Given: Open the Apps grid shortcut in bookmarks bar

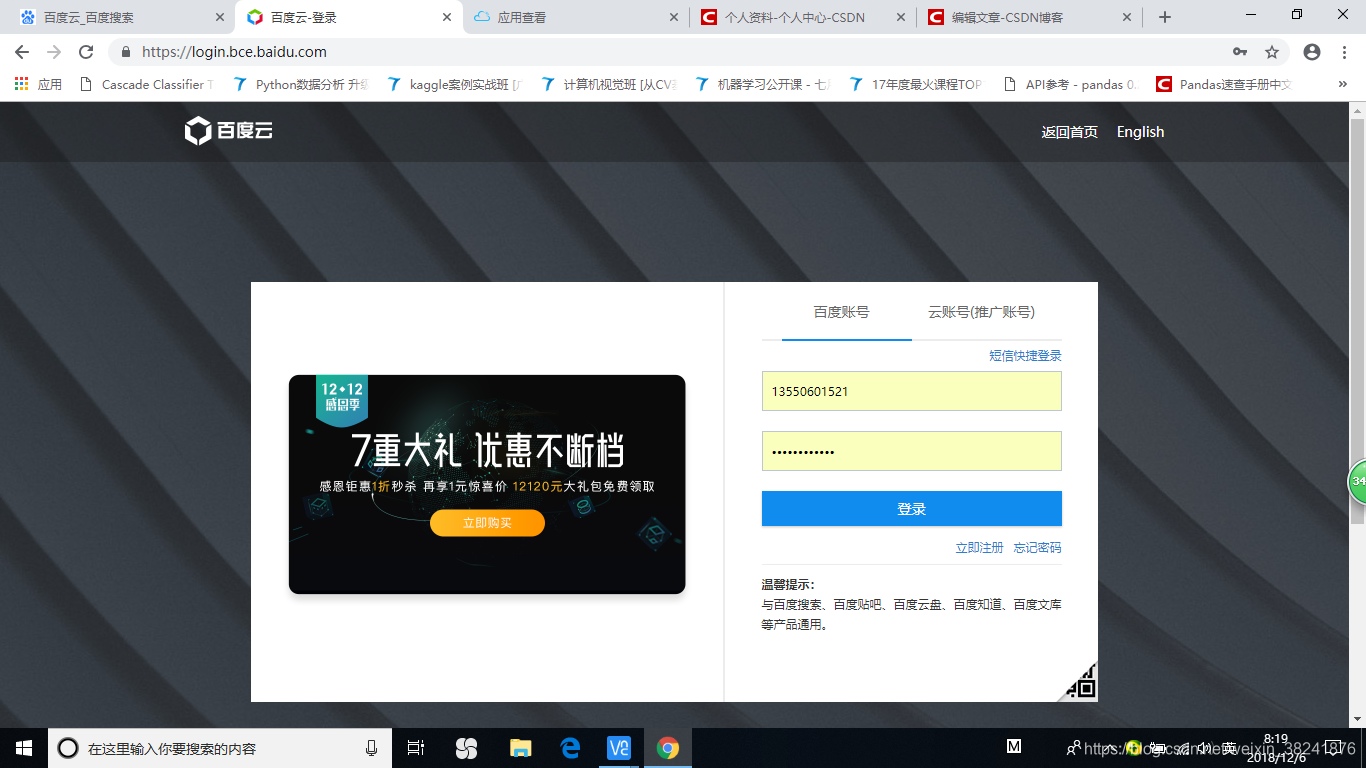Looking at the screenshot, I should point(38,85).
